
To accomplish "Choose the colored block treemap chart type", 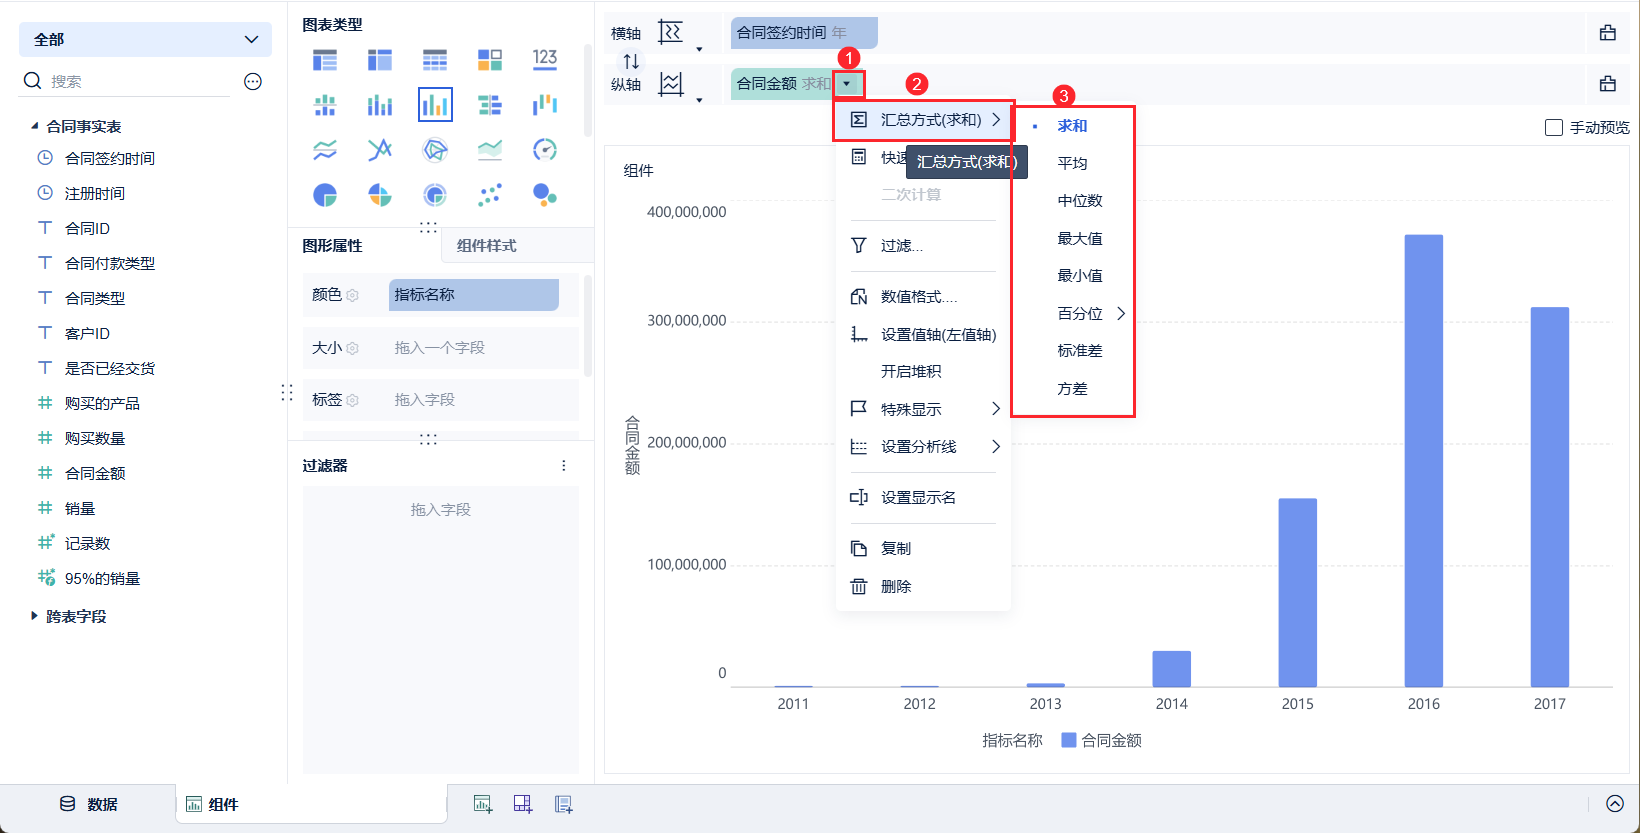I will tap(490, 60).
